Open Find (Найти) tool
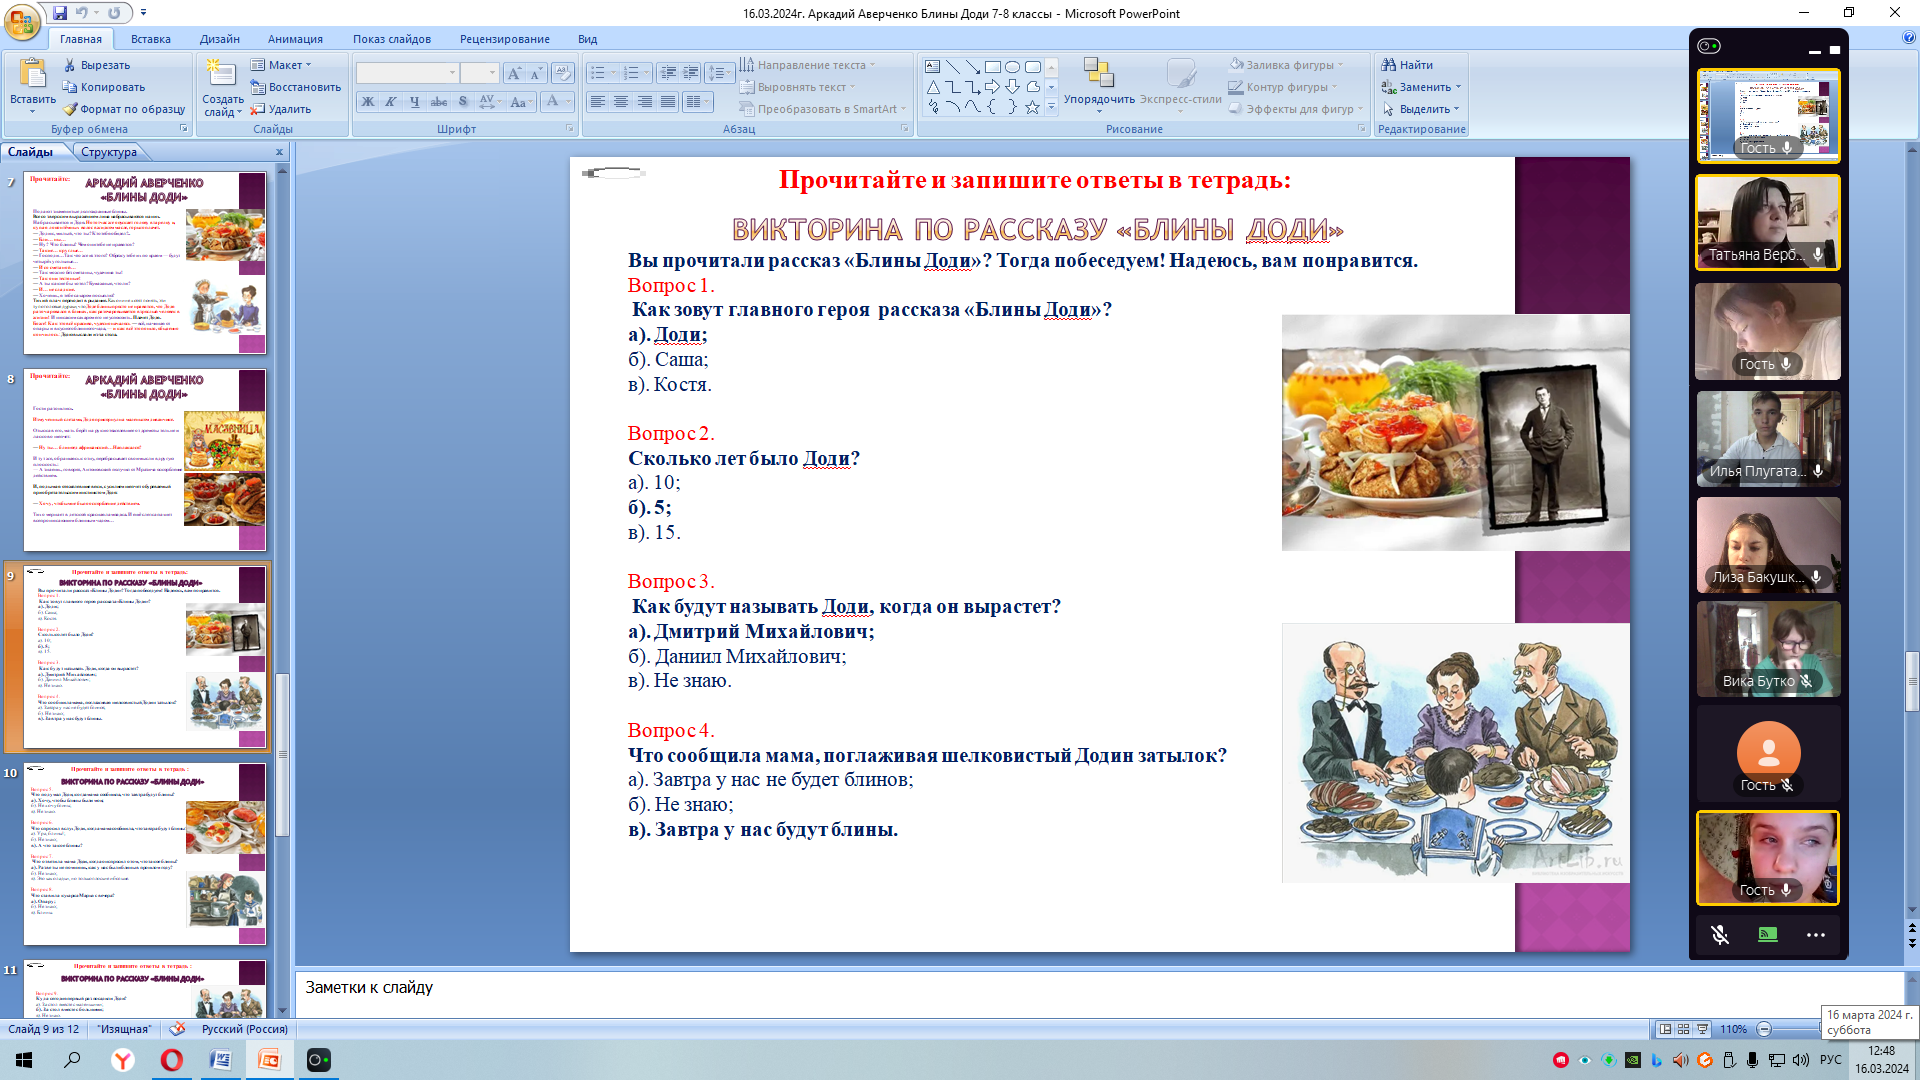 click(x=1407, y=65)
